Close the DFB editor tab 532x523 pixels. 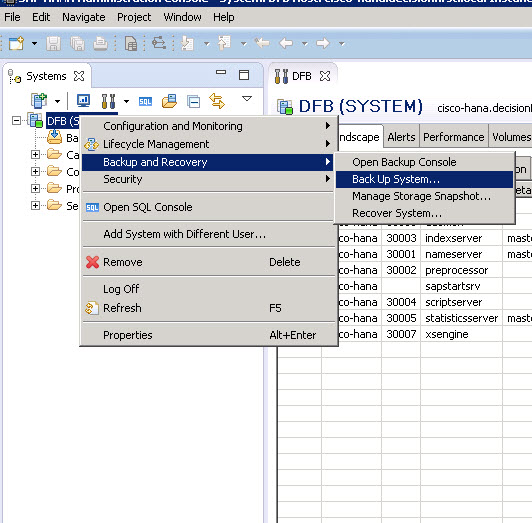click(x=325, y=76)
